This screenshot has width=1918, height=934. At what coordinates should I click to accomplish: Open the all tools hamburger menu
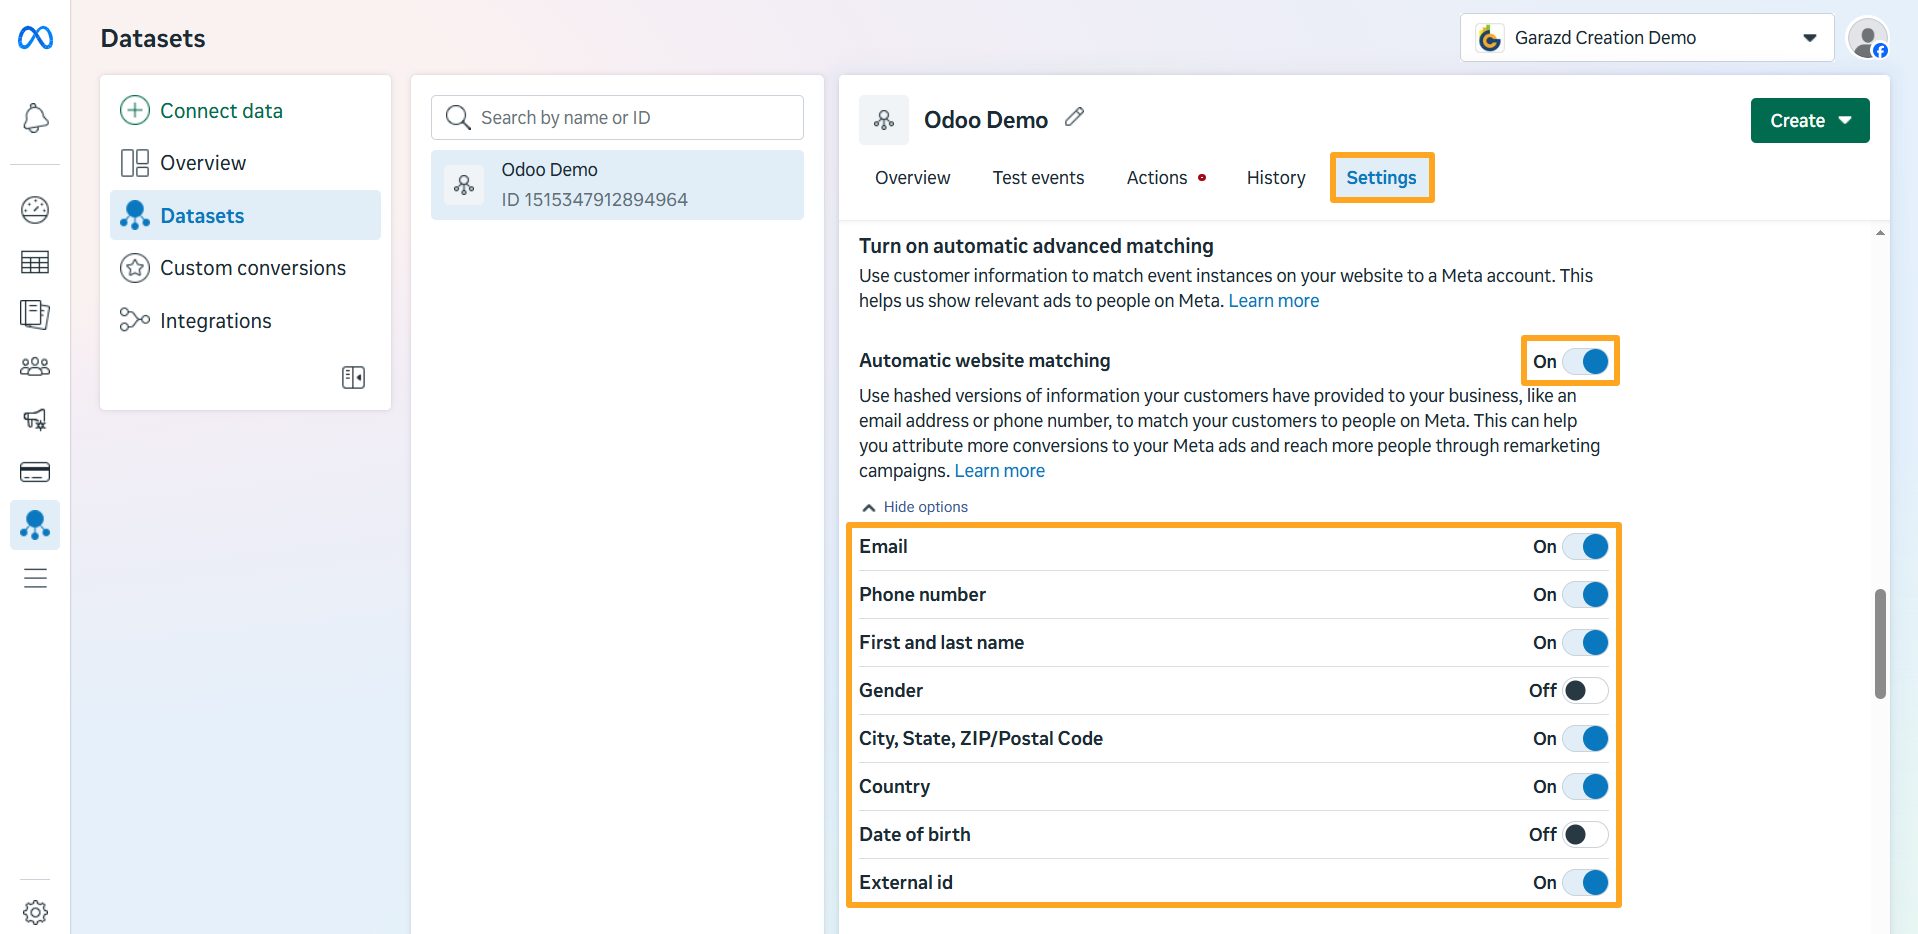[x=35, y=578]
